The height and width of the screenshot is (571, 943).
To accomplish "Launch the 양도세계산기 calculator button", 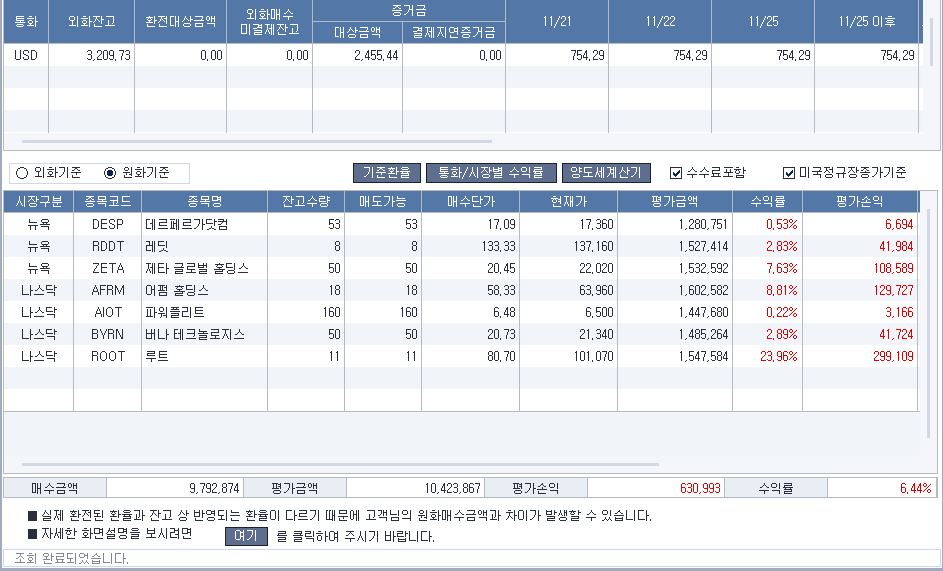I will pos(606,173).
